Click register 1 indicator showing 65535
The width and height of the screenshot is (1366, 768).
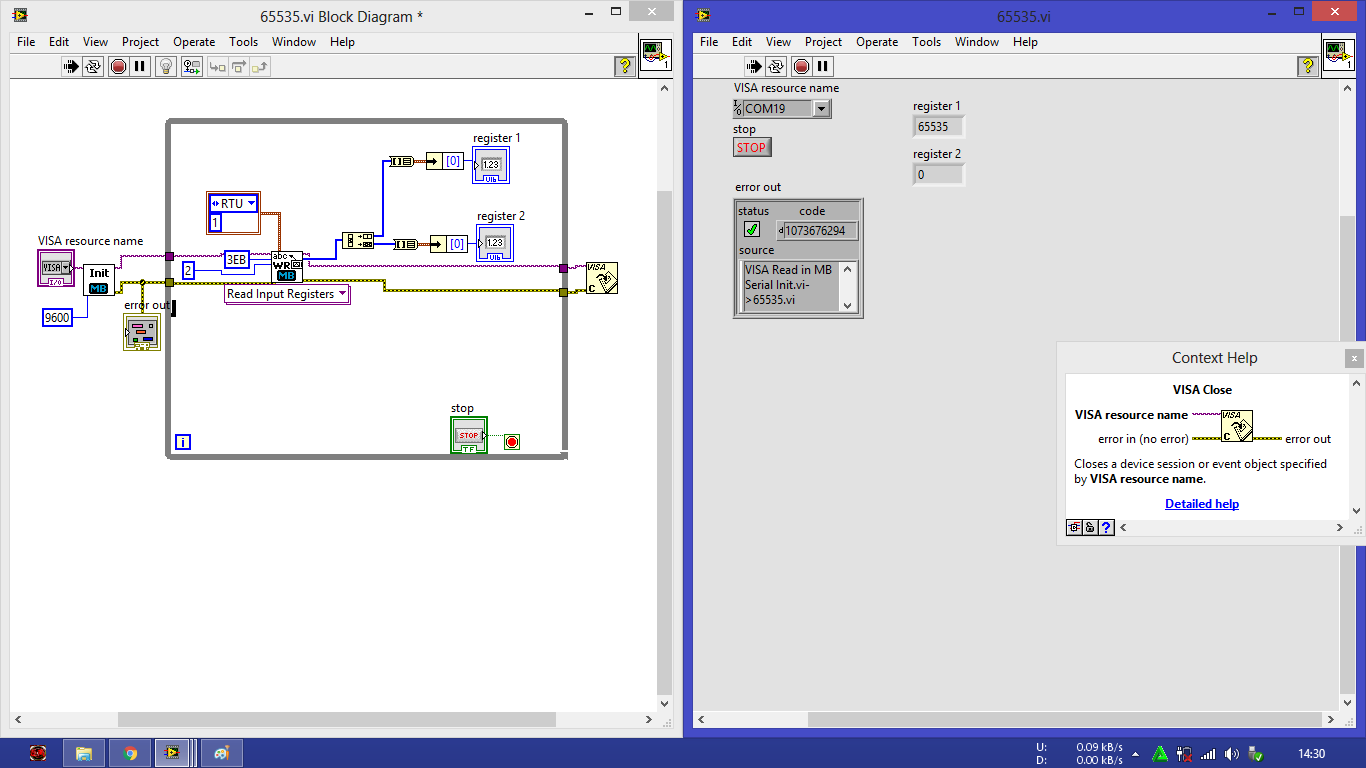(938, 126)
